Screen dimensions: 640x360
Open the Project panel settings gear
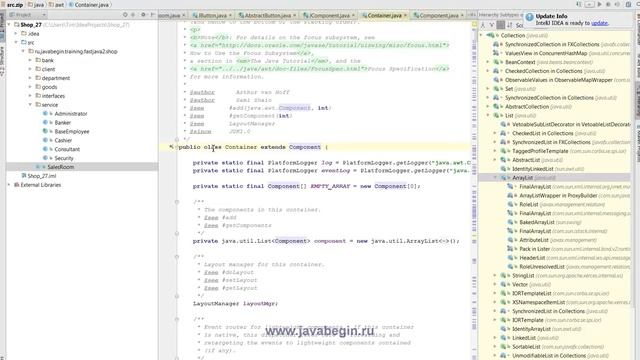[143, 15]
